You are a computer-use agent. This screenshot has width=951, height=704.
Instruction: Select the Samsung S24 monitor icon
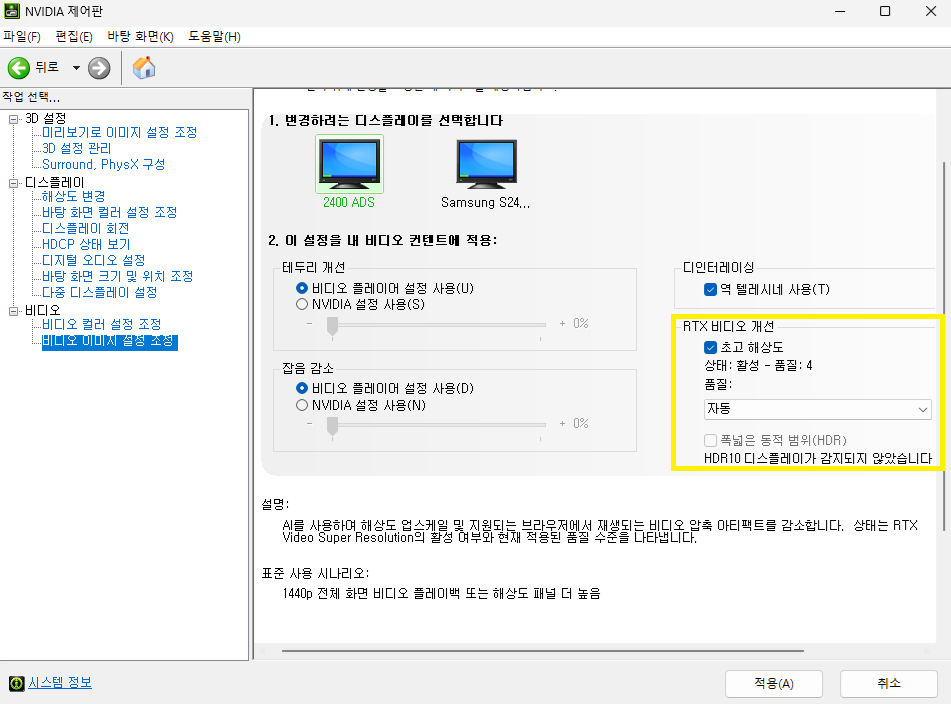(x=486, y=163)
